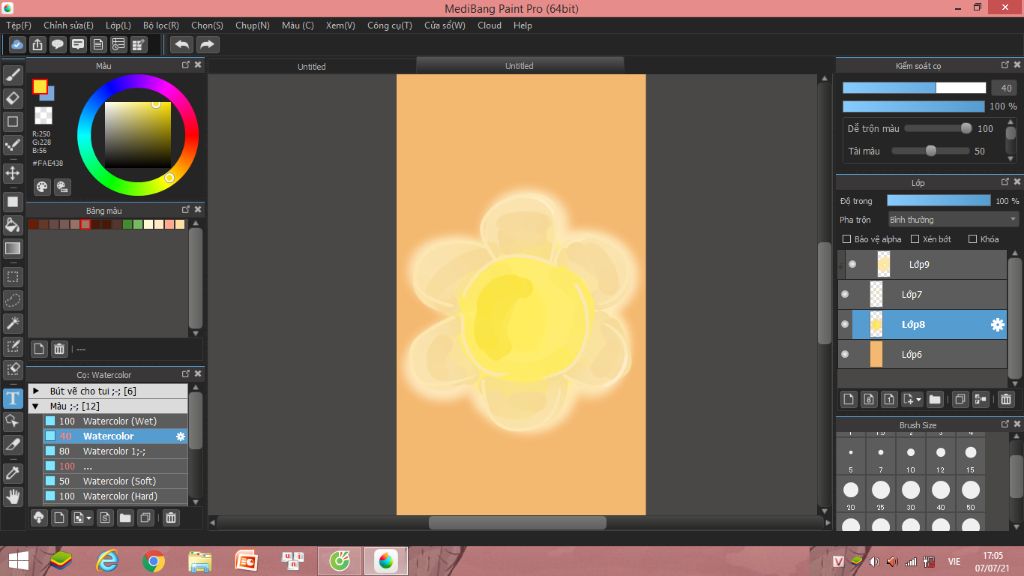Select the Eyedropper tool
1024x576 pixels.
coord(12,473)
